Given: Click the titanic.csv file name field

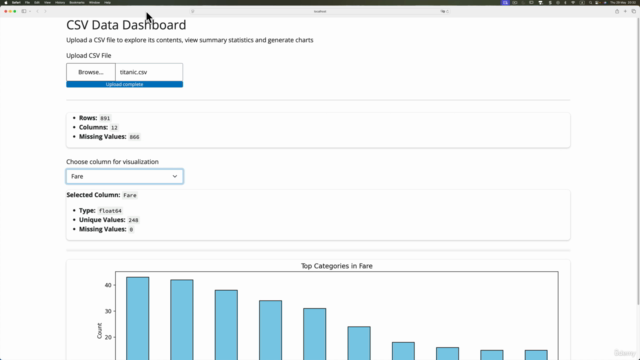Looking at the screenshot, I should [149, 72].
